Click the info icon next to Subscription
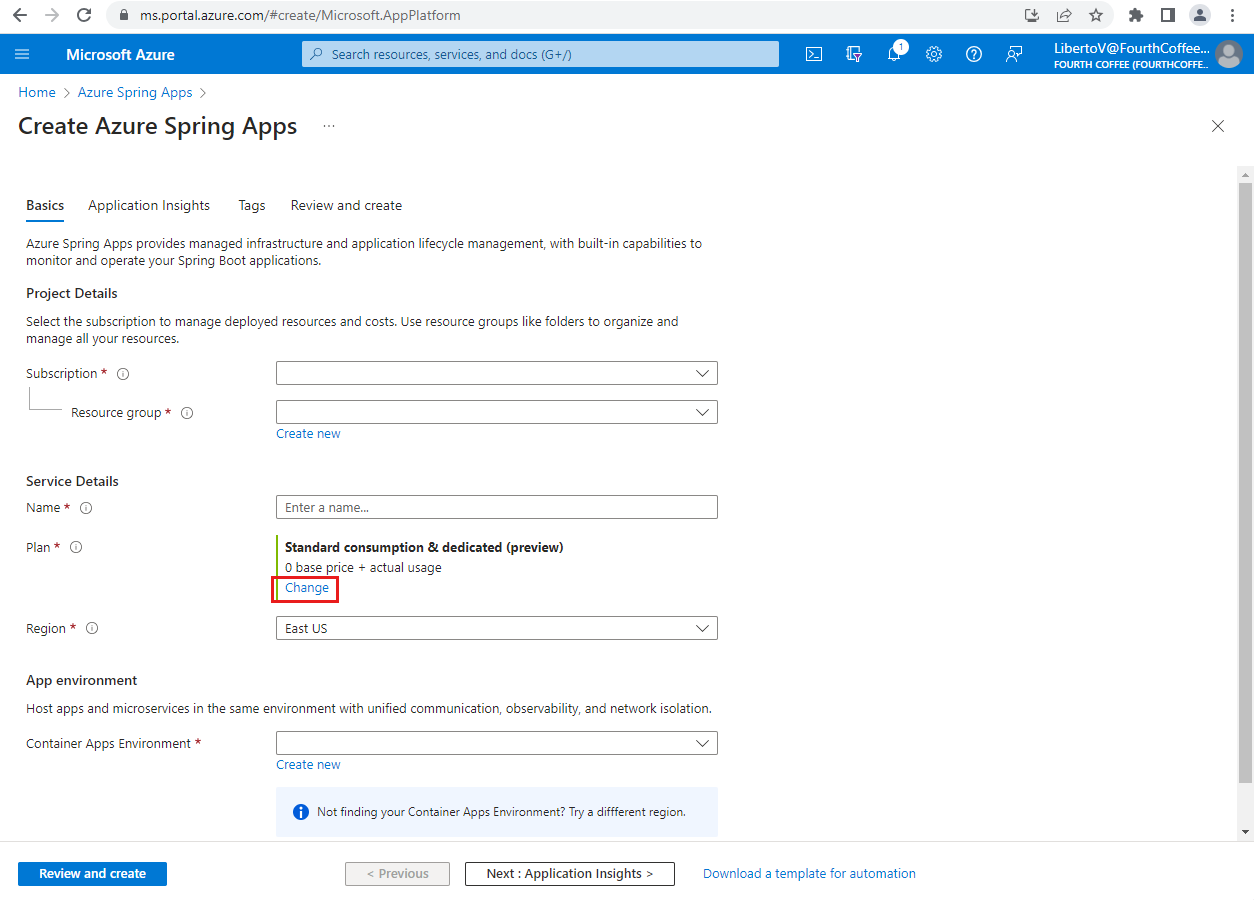 click(123, 374)
